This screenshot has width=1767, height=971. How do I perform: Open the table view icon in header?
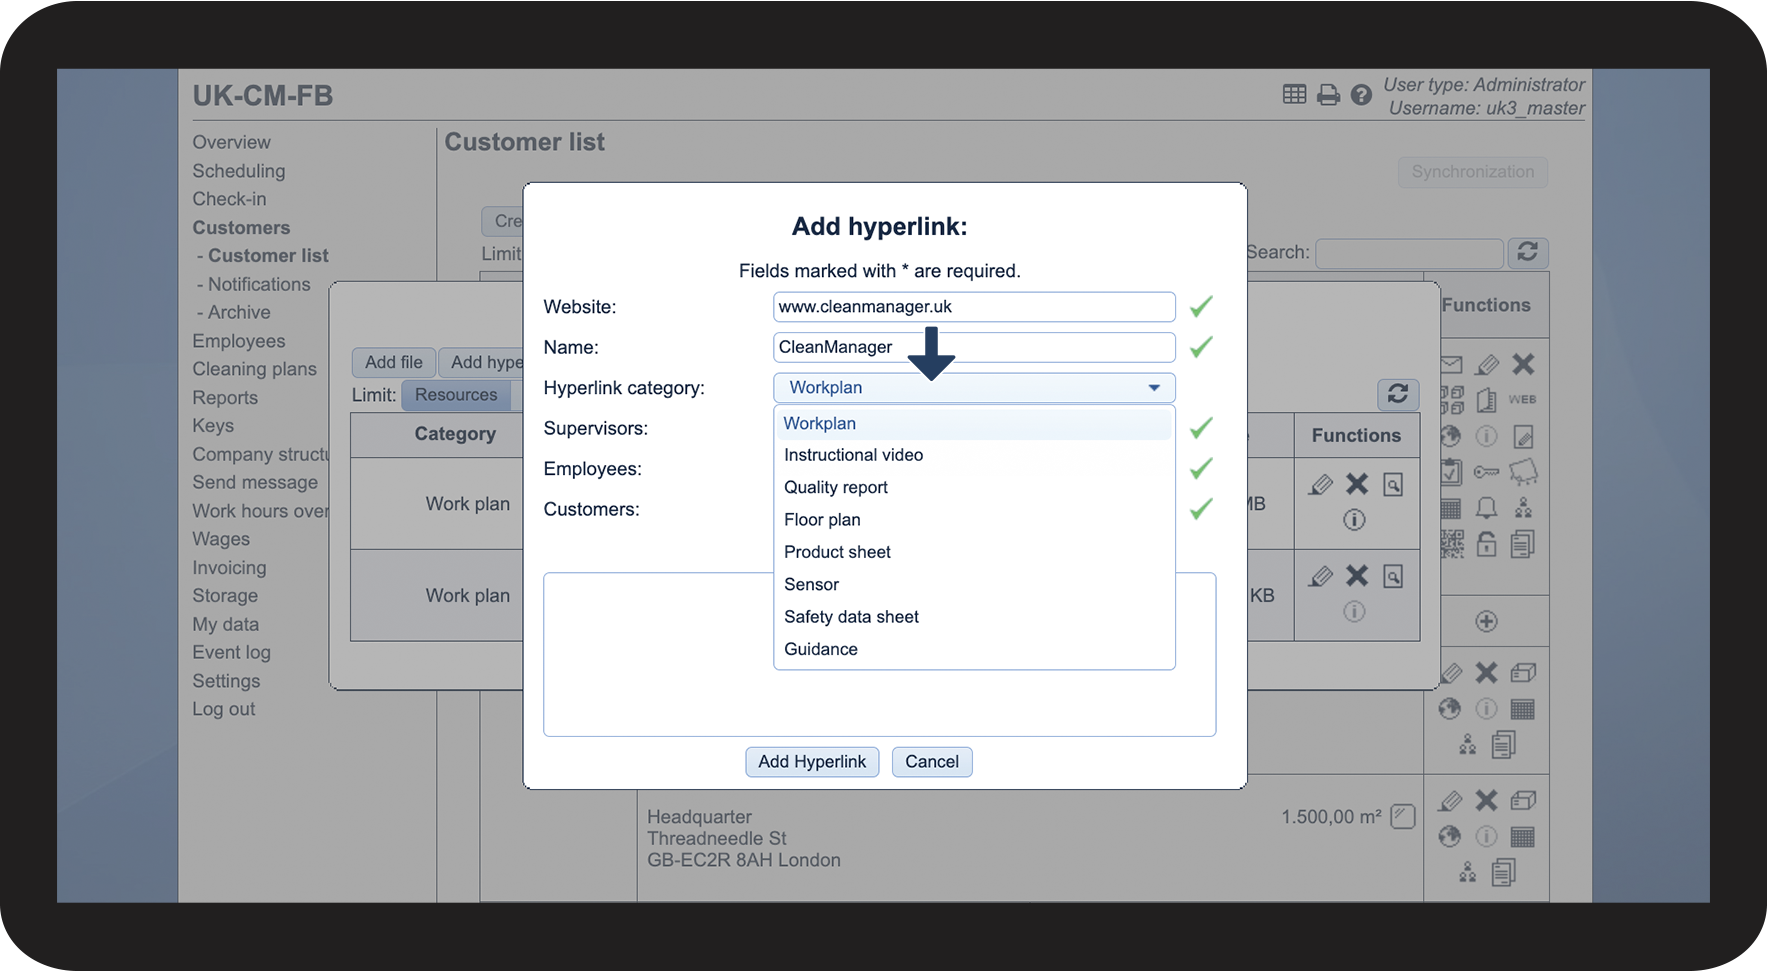(1294, 94)
